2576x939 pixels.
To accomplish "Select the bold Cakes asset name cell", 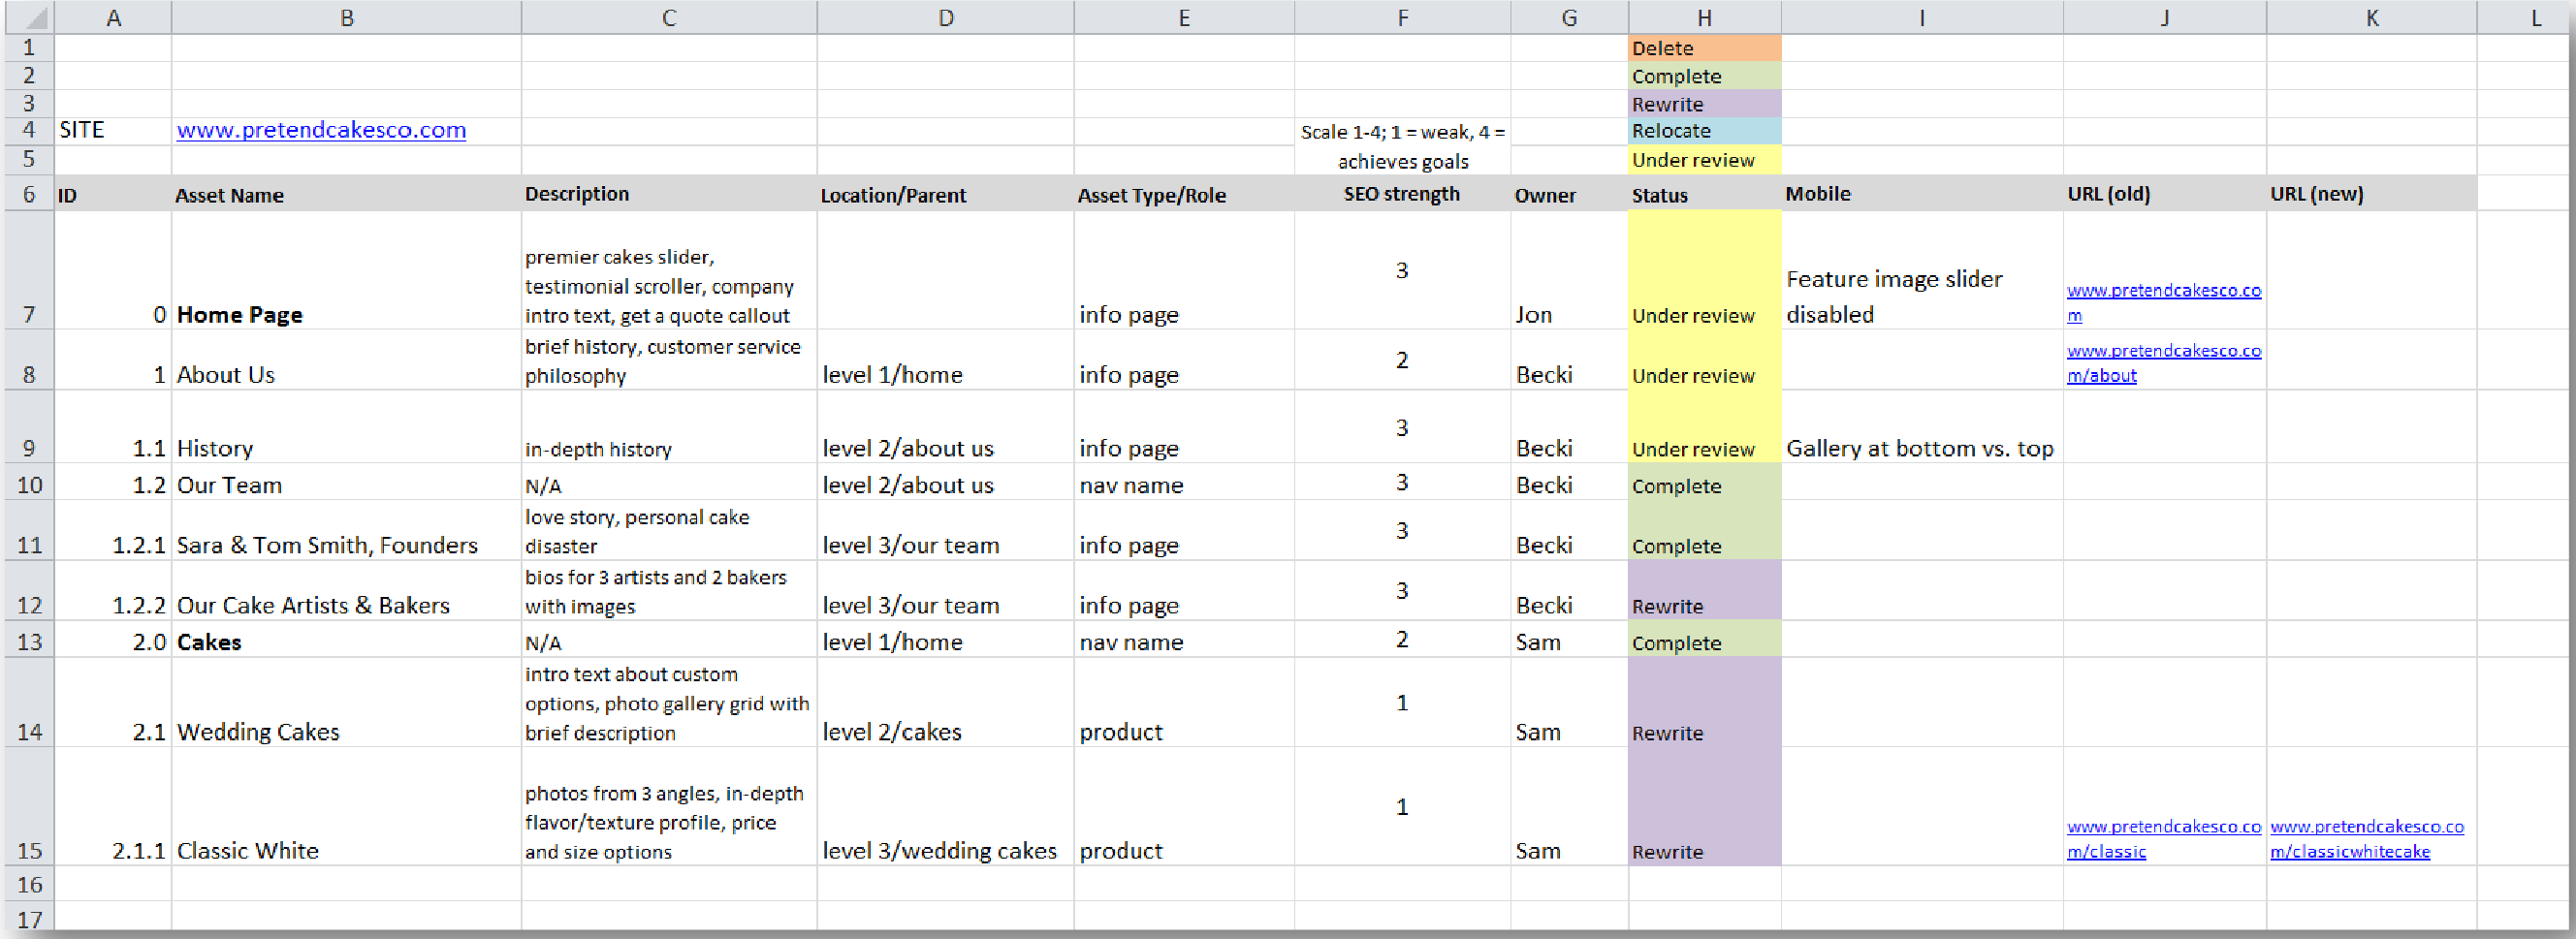I will coord(346,639).
